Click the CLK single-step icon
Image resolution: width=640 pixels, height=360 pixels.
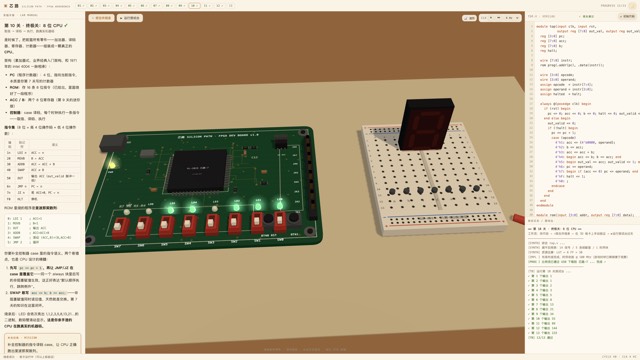498,18
